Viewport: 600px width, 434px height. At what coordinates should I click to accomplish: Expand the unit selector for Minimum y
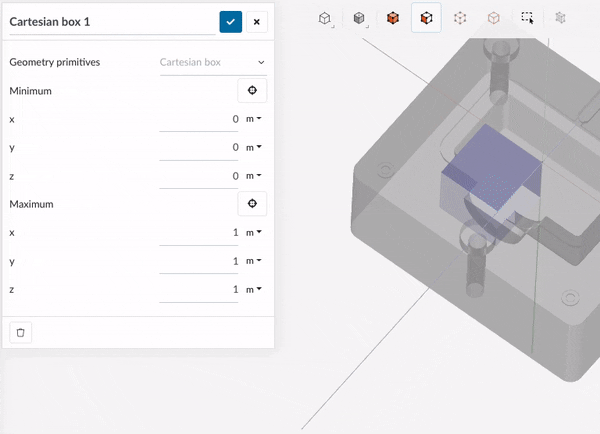click(x=254, y=147)
